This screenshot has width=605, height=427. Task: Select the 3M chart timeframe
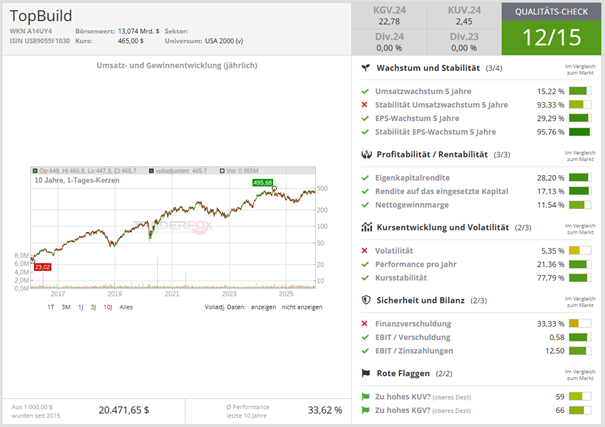(66, 307)
